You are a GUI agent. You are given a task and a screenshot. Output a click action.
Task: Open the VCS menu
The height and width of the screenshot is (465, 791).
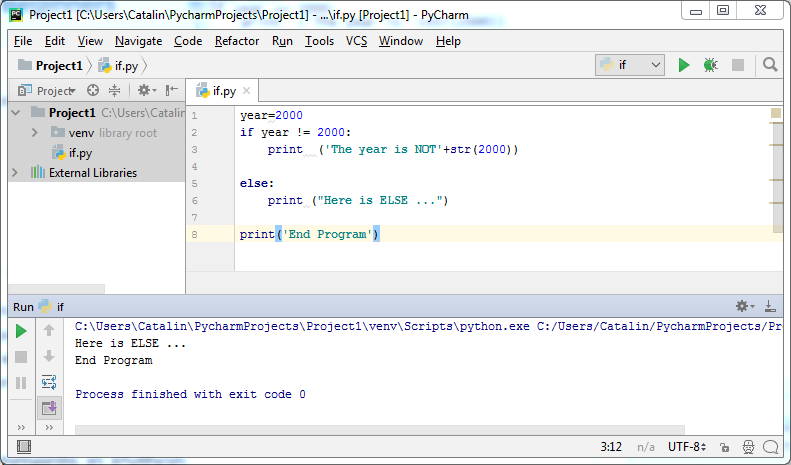356,41
